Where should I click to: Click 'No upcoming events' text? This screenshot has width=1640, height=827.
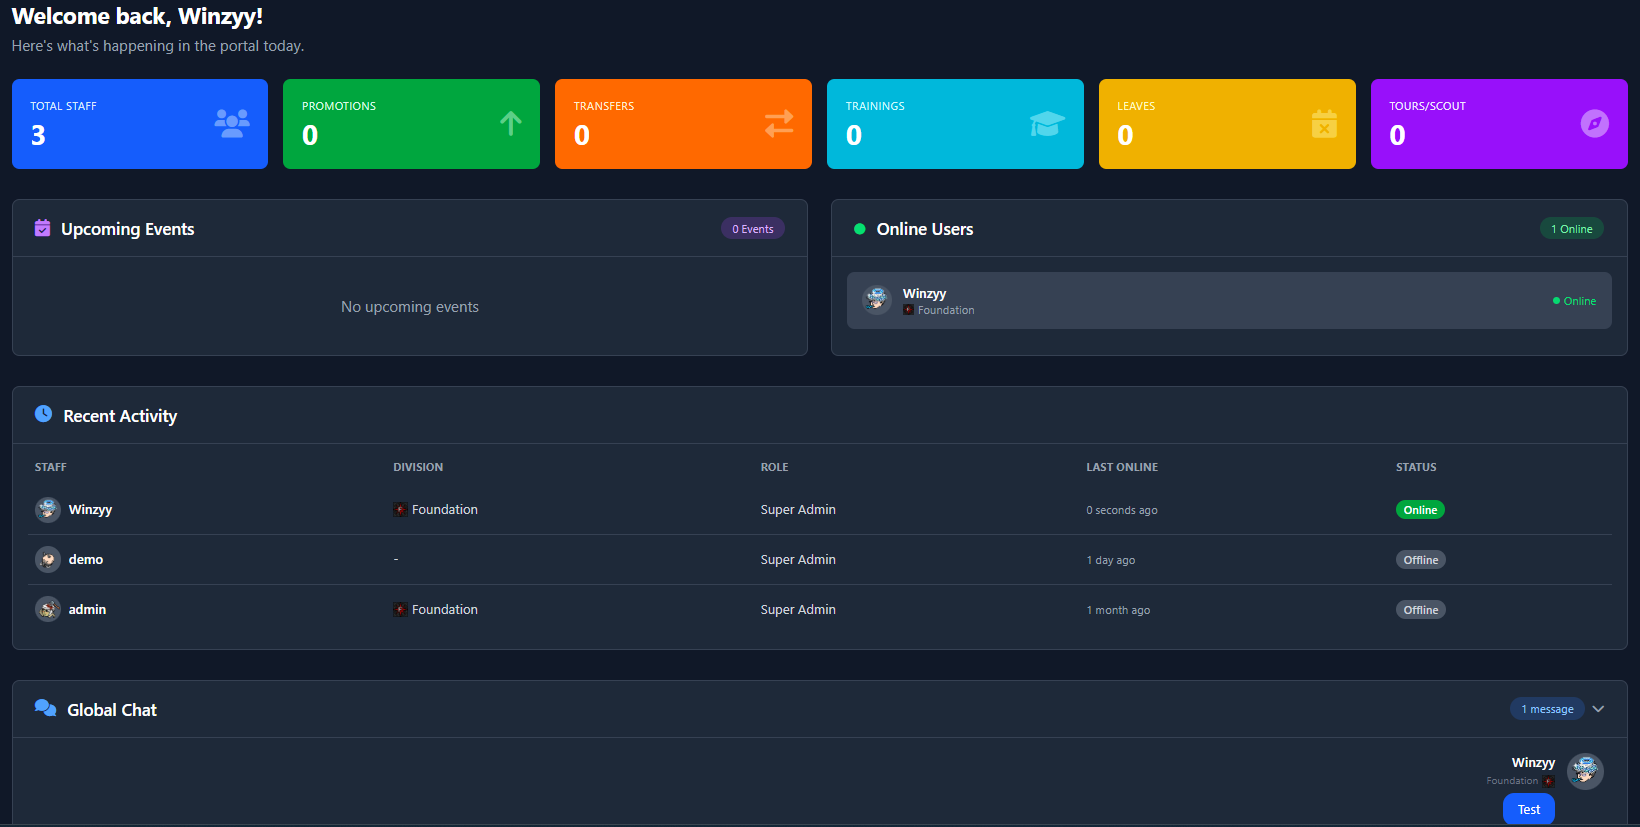coord(410,307)
